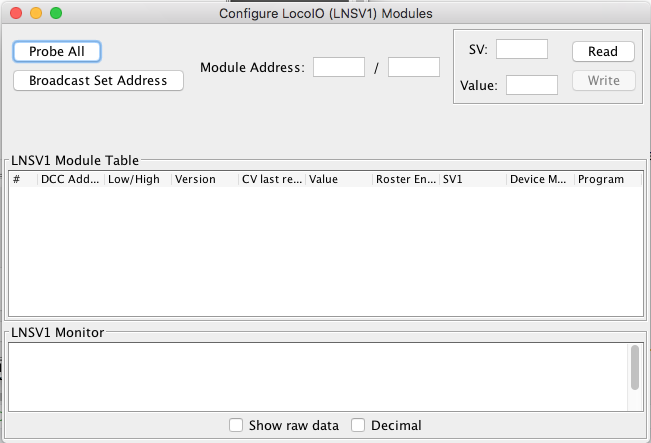
Task: Click the Read button
Action: point(603,51)
